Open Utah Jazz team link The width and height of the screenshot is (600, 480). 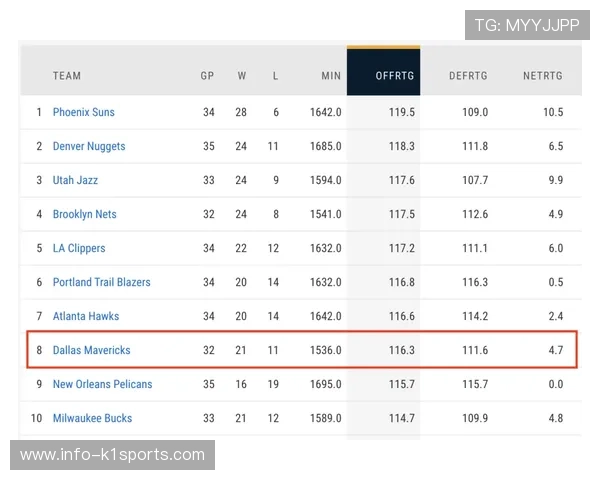tap(75, 180)
